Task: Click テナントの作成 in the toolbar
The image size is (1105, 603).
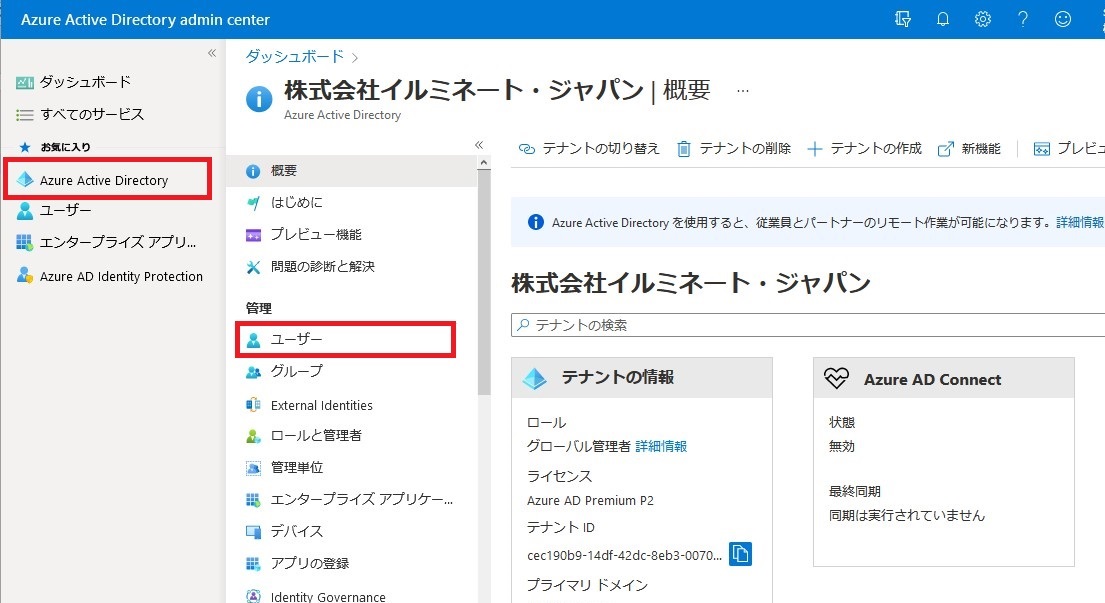Action: coord(864,148)
